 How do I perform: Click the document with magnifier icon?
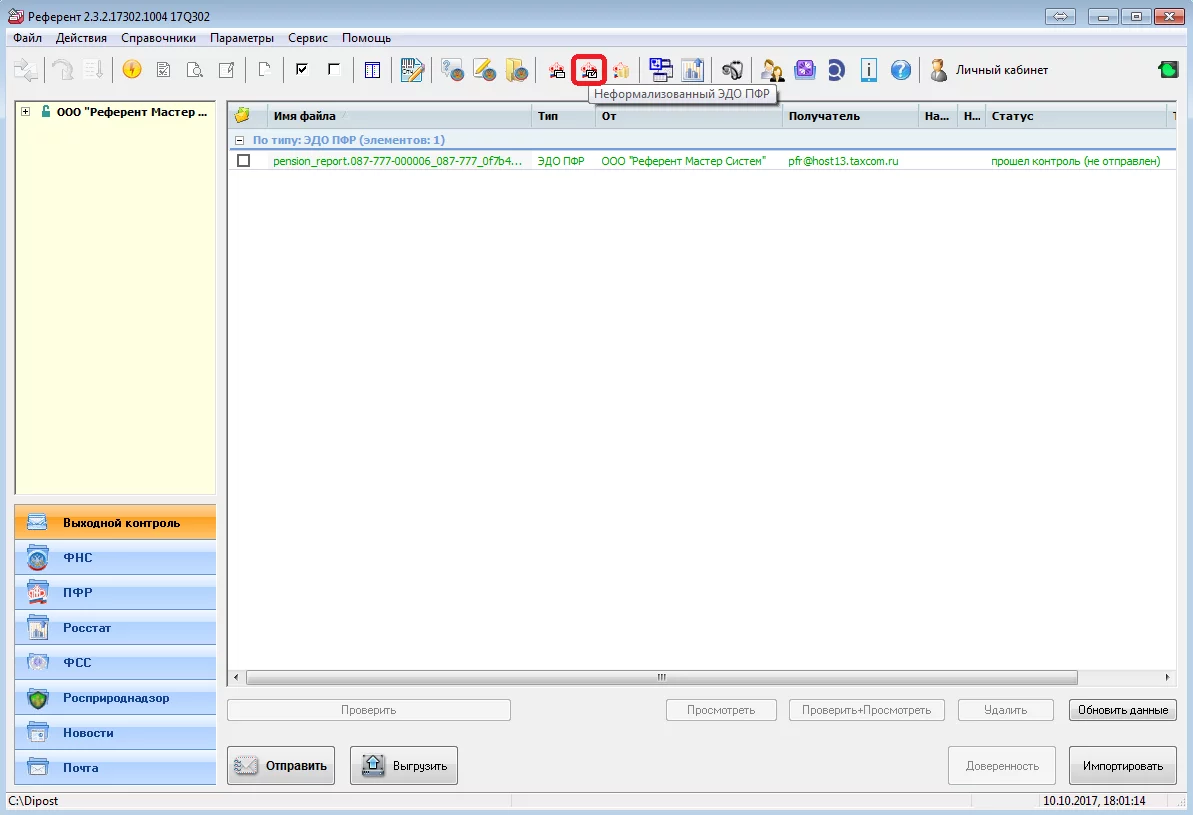click(195, 70)
